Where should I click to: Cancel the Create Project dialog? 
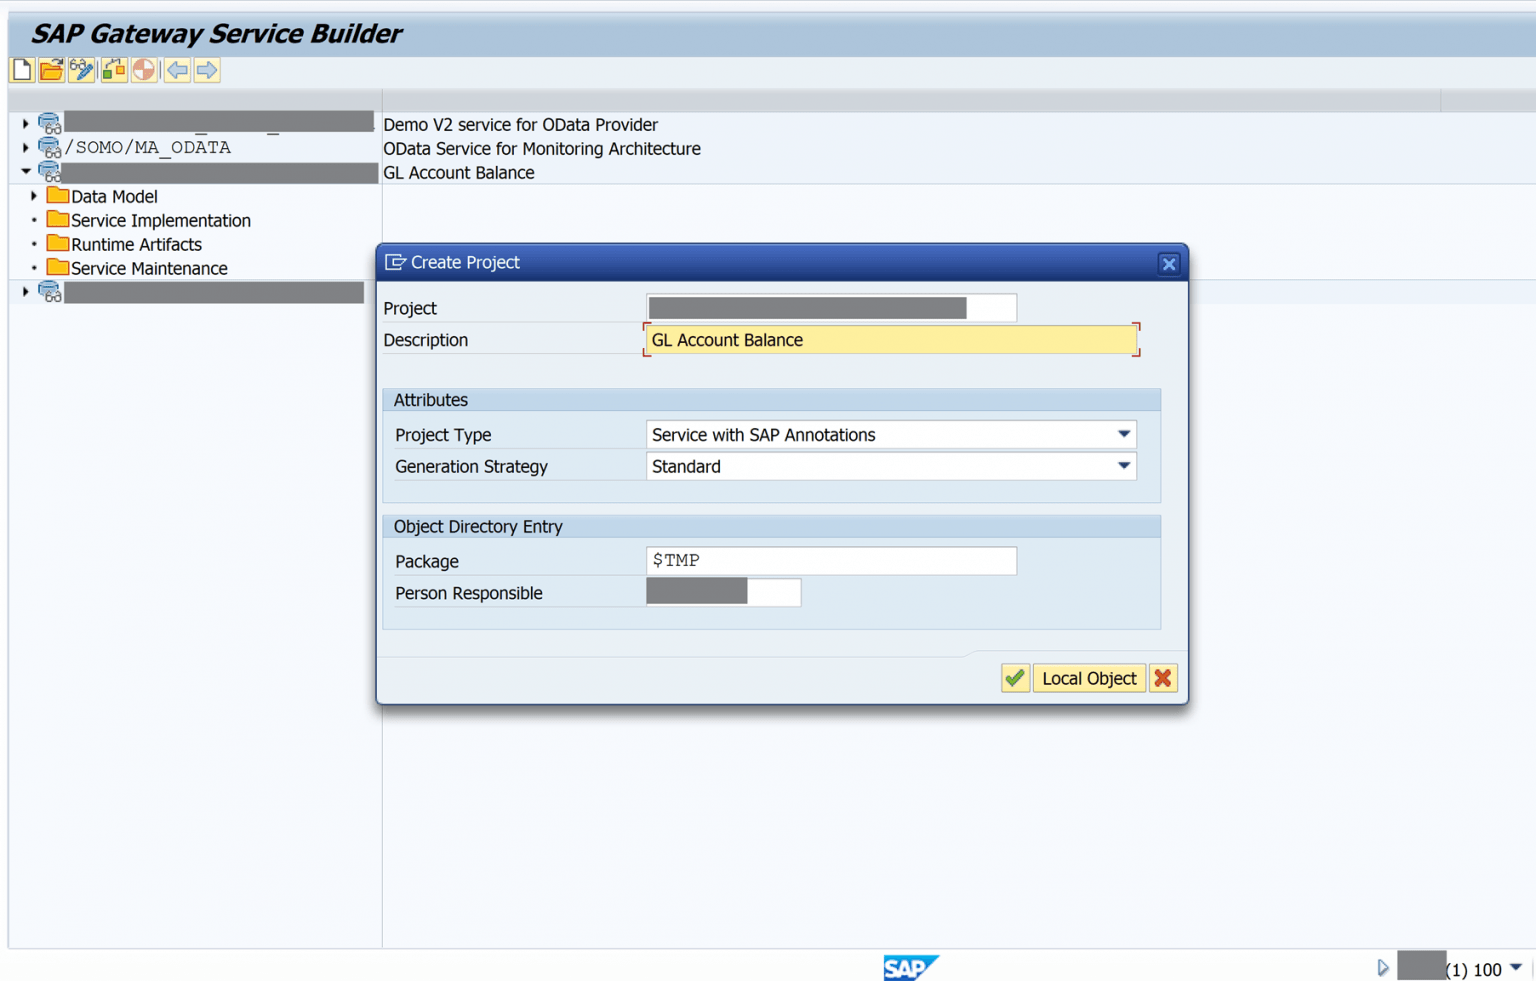pos(1163,678)
